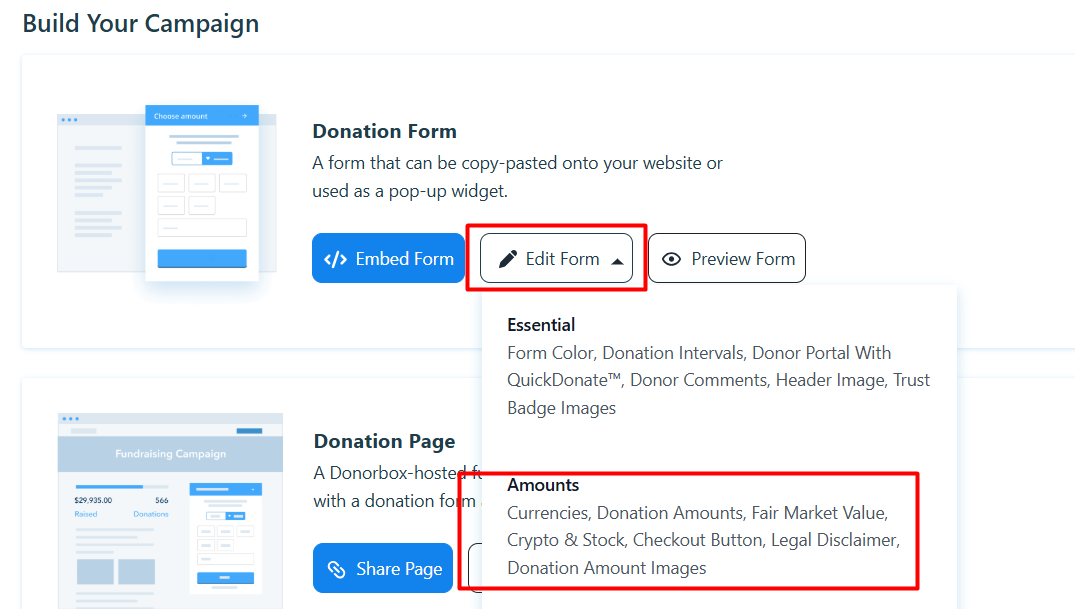This screenshot has width=1075, height=609.
Task: Open the Essential settings group
Action: (541, 325)
